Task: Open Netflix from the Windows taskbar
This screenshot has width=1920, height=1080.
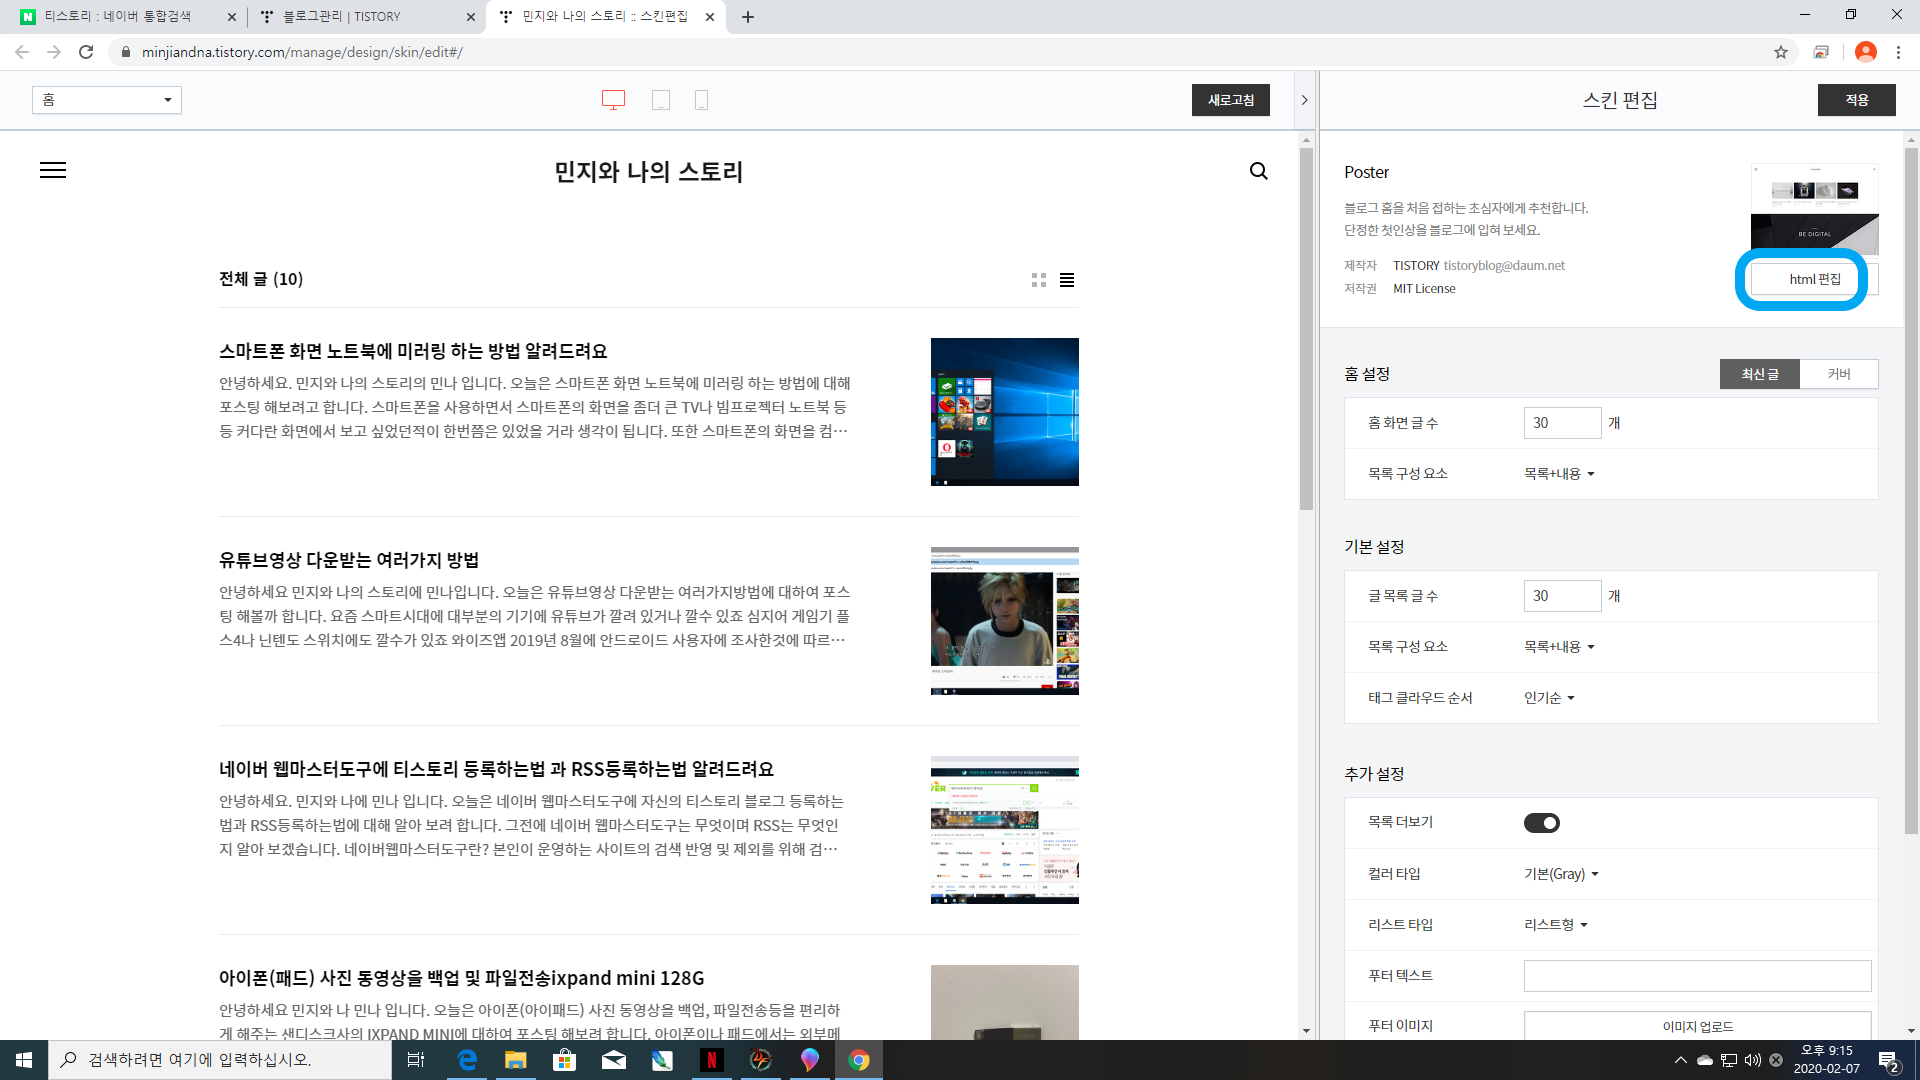Action: 711,1060
